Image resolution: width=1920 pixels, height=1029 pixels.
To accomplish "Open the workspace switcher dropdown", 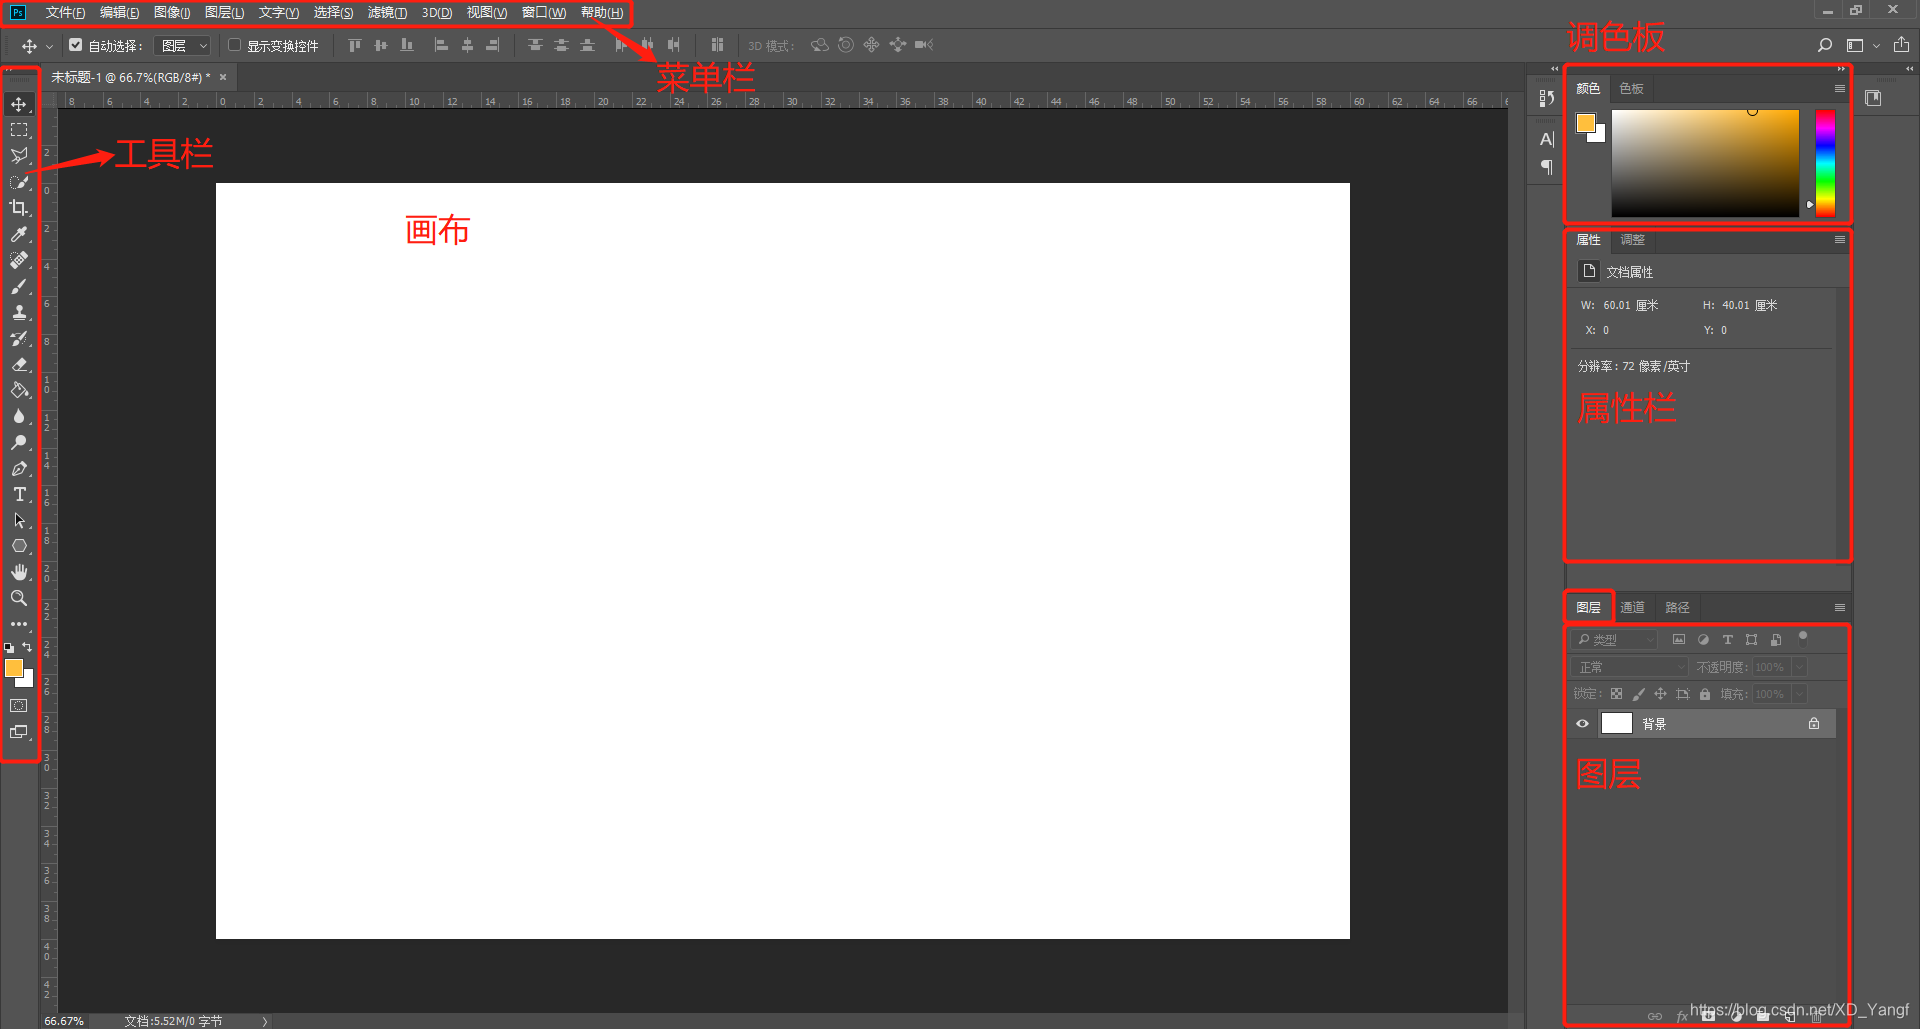I will click(1864, 45).
